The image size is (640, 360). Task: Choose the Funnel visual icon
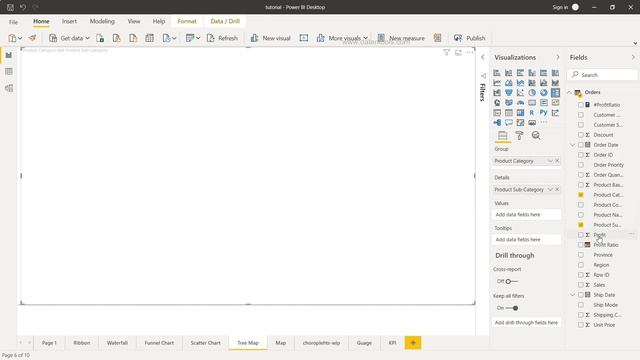click(x=509, y=93)
